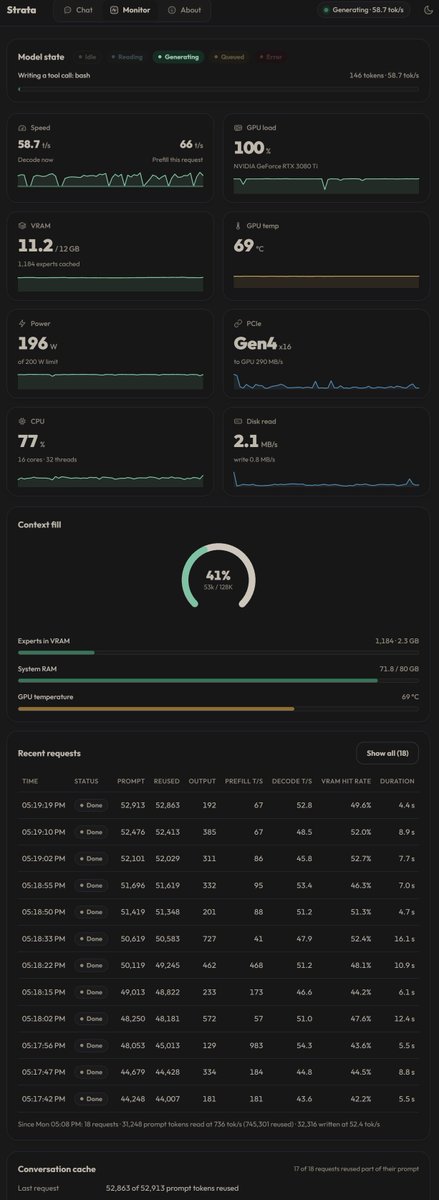Click the 11.2 / 12 GB VRAM value
Viewport: 439px width, 1200px height.
coord(49,244)
